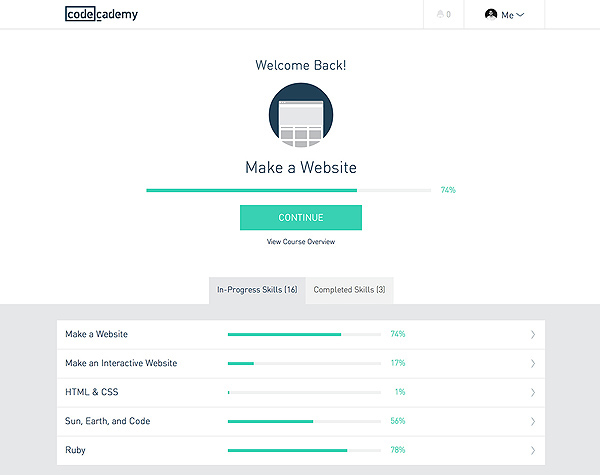Switch to In-Progress Skills tab
This screenshot has width=600, height=475.
click(x=257, y=290)
